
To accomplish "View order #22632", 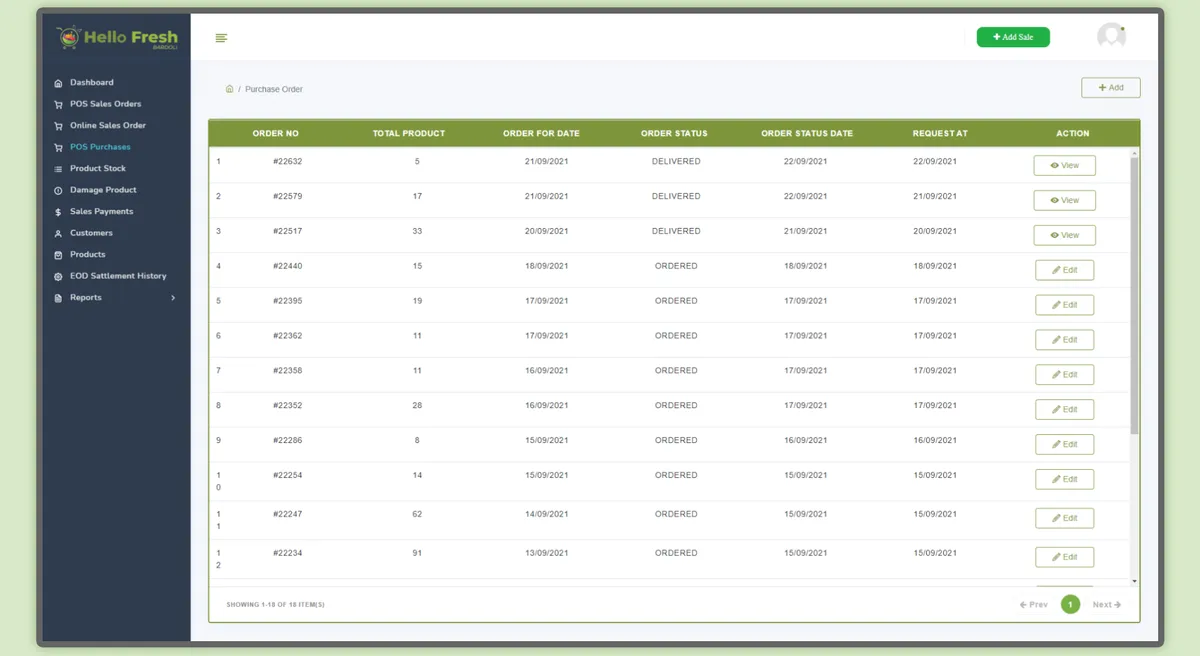I will [1064, 166].
